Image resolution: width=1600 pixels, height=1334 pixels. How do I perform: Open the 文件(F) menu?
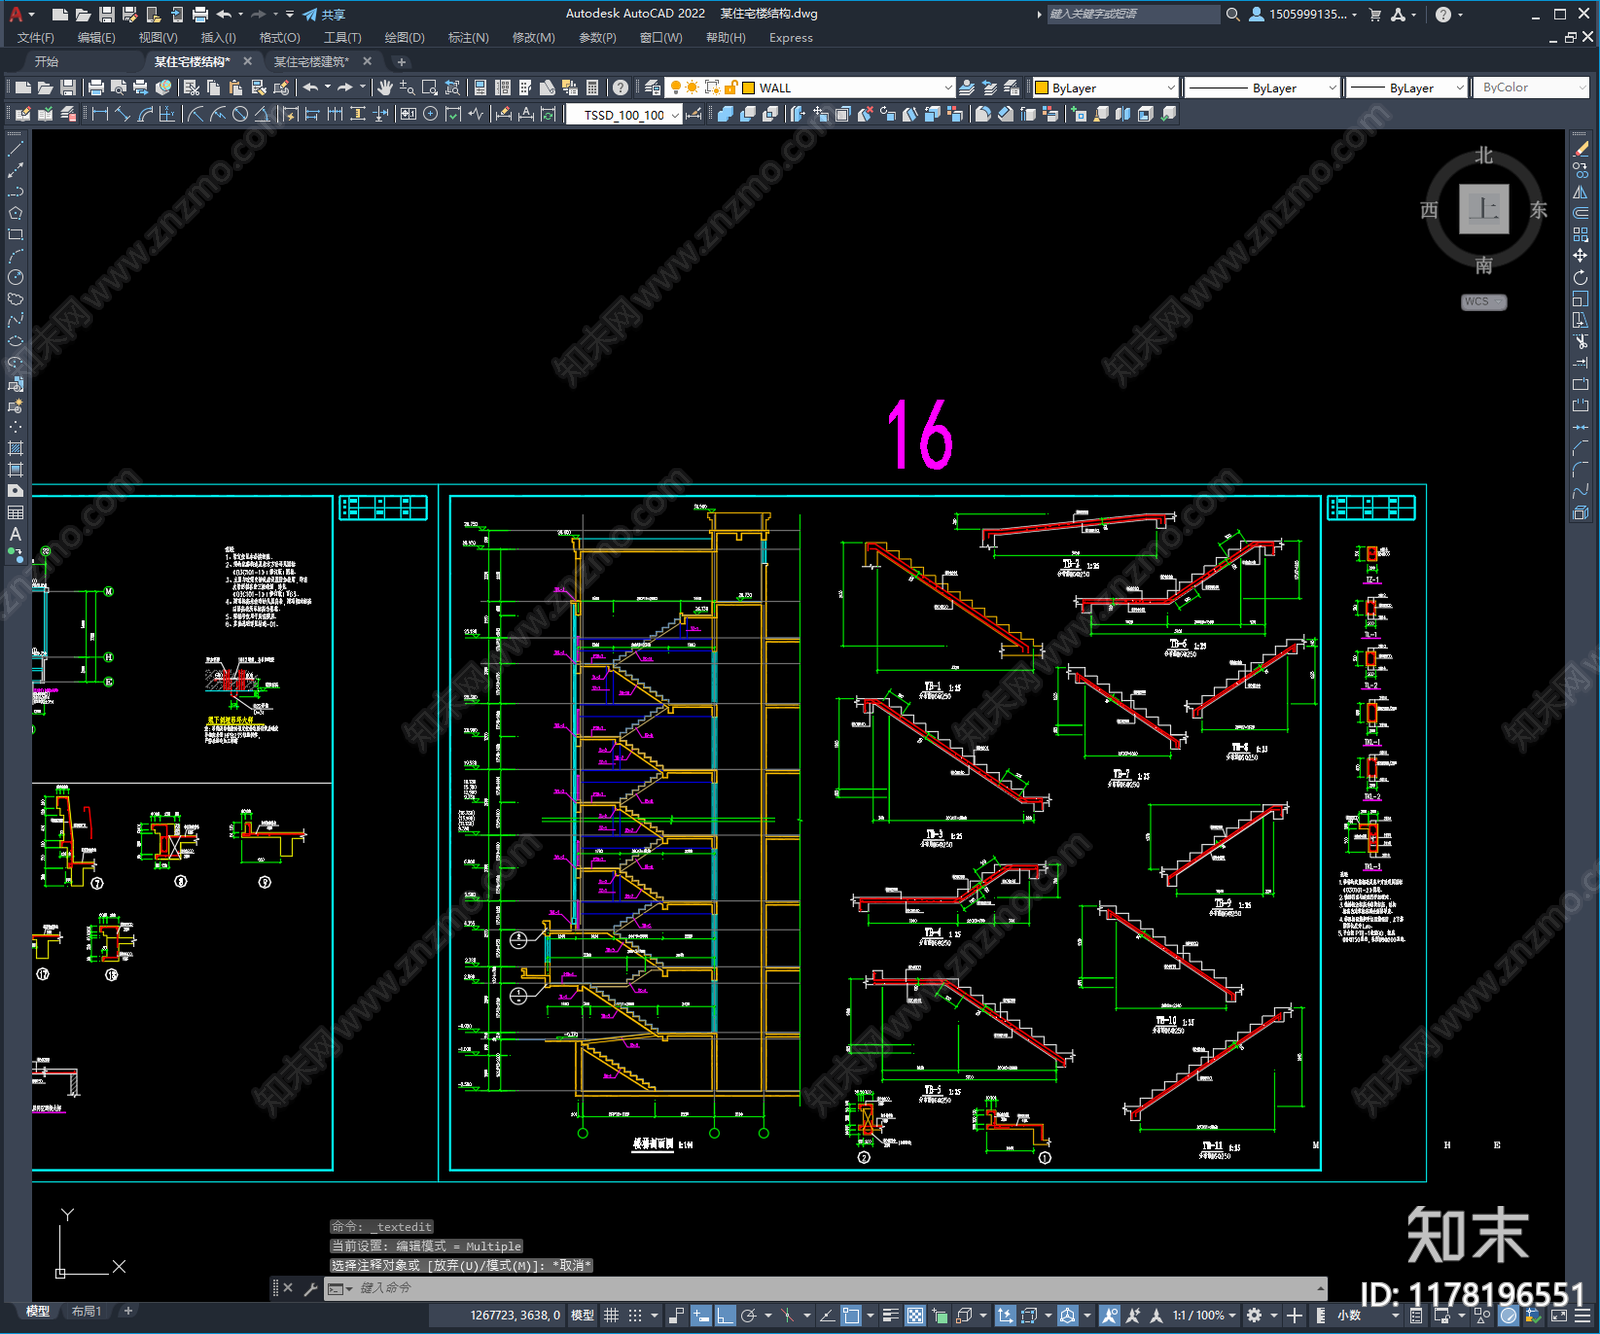(36, 38)
